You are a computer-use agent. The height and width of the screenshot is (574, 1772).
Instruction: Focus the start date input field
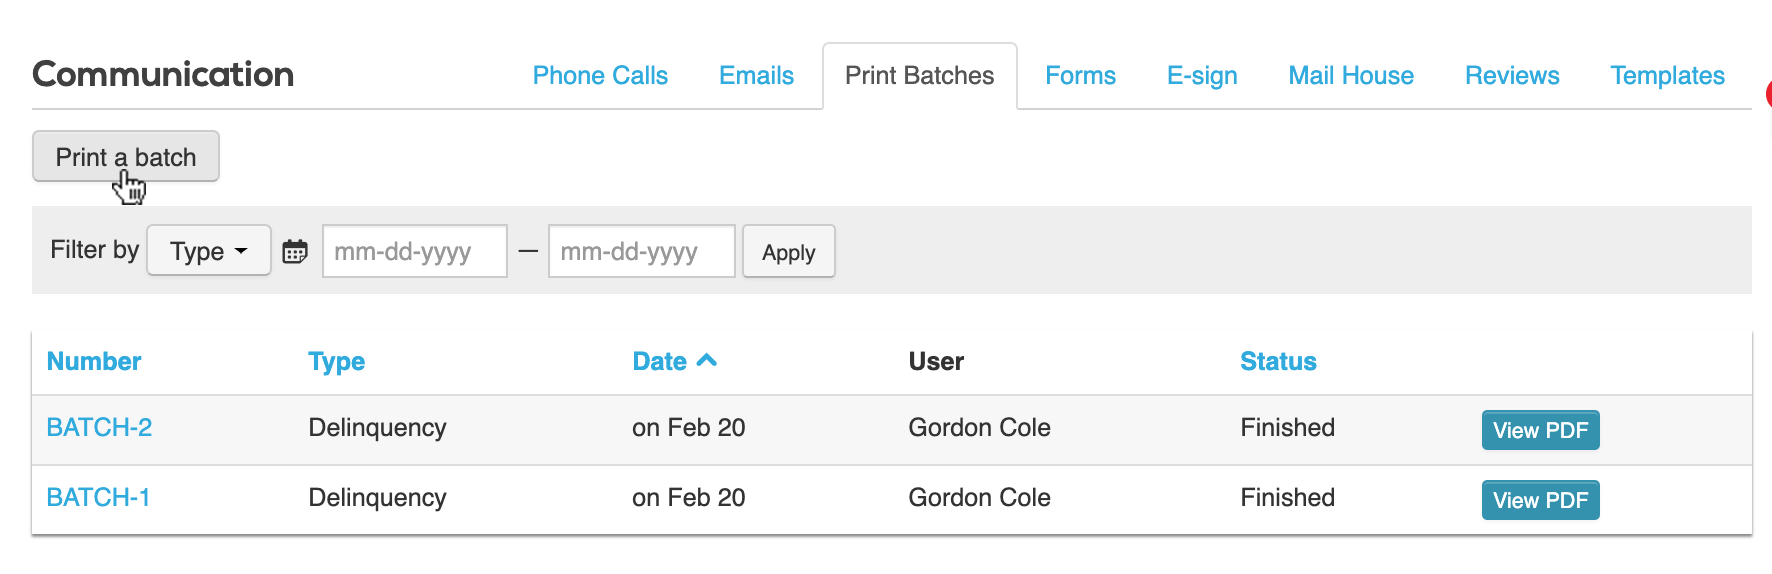point(414,252)
